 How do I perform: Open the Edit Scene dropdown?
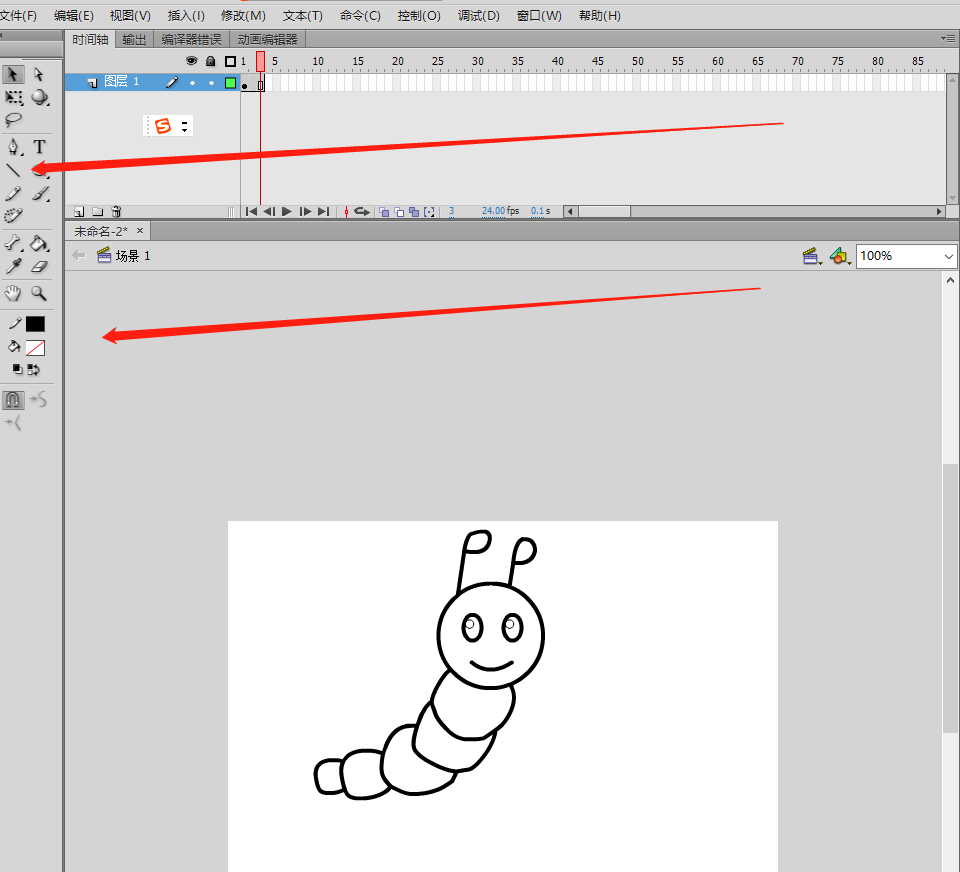tap(811, 257)
